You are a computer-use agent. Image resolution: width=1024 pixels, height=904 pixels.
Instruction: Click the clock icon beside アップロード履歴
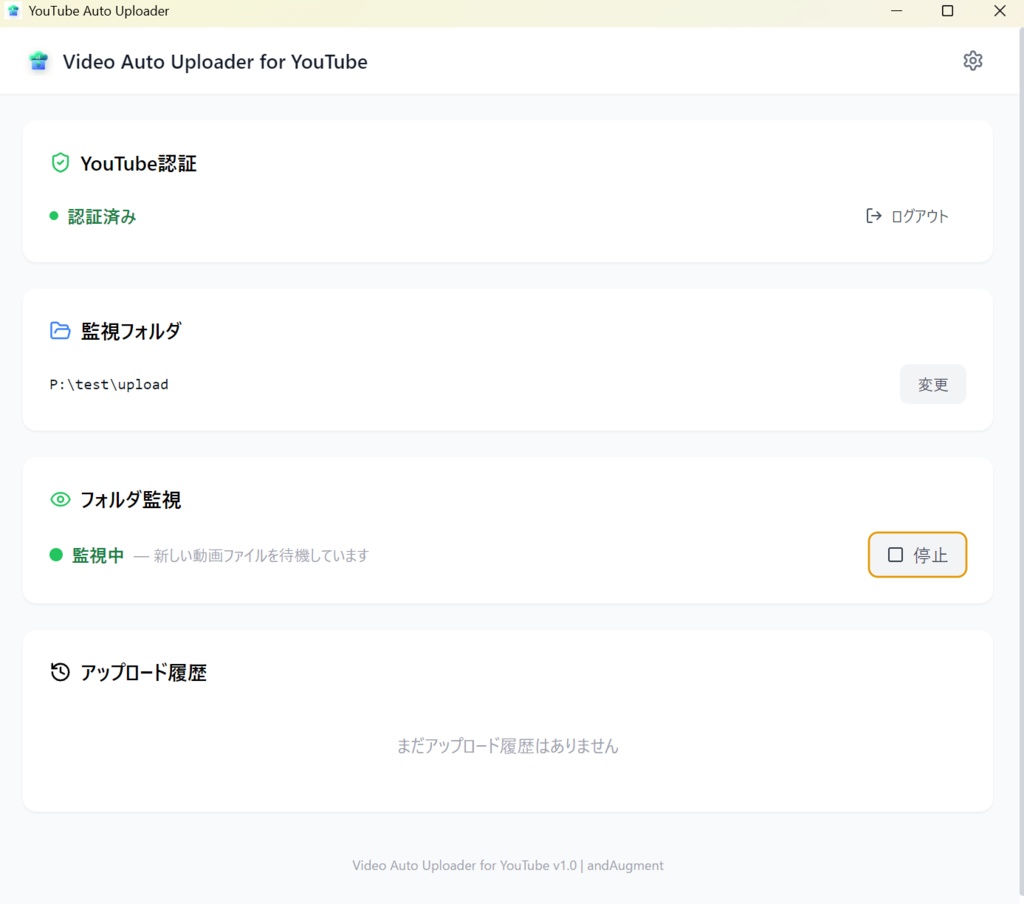pos(60,671)
